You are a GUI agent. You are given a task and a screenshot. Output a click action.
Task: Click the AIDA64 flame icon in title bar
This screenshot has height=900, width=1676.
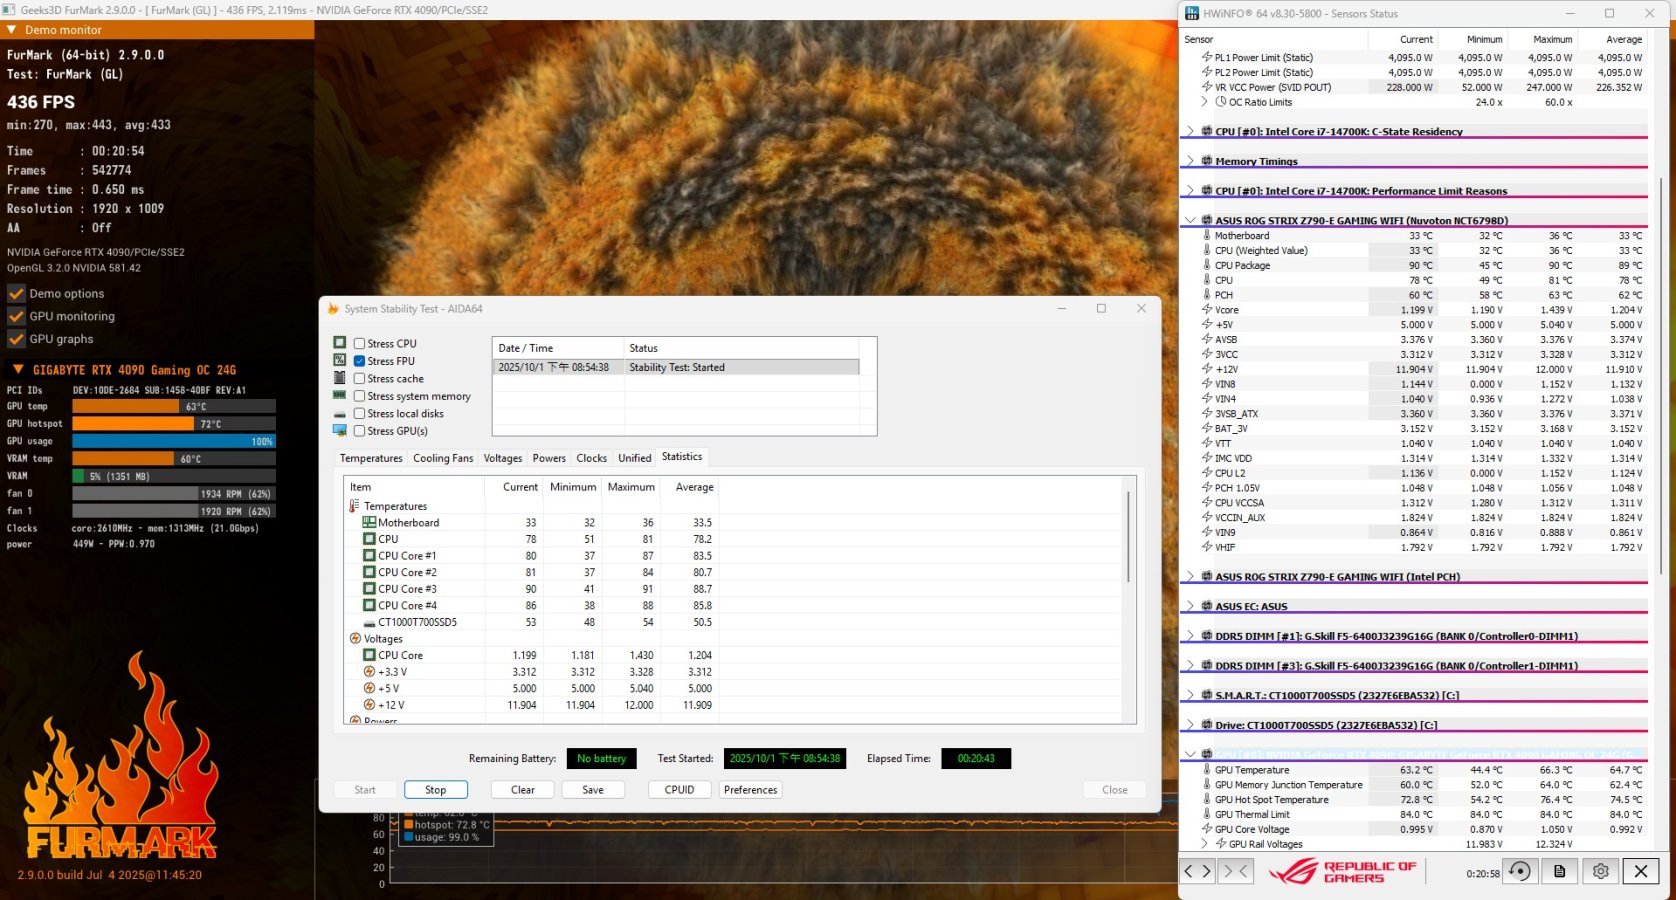click(x=333, y=309)
